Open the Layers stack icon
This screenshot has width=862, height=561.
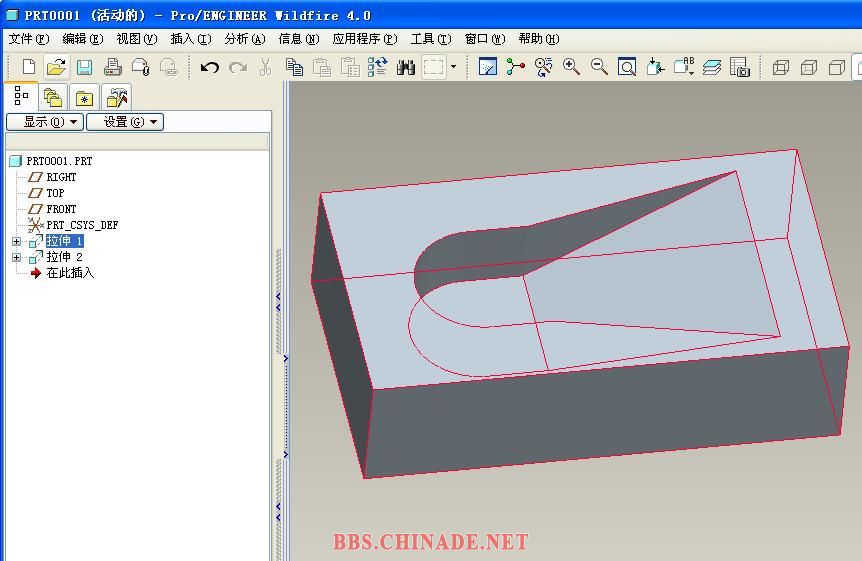coord(711,67)
